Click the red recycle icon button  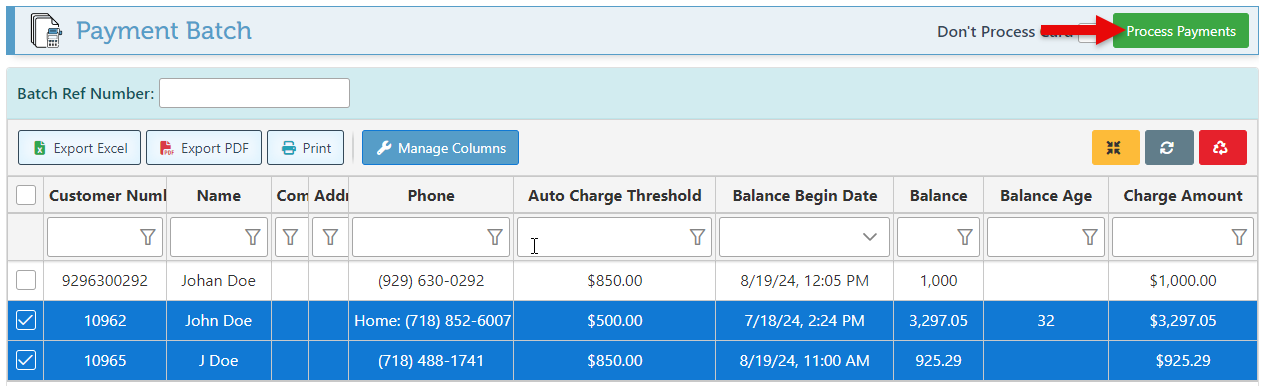point(1223,148)
